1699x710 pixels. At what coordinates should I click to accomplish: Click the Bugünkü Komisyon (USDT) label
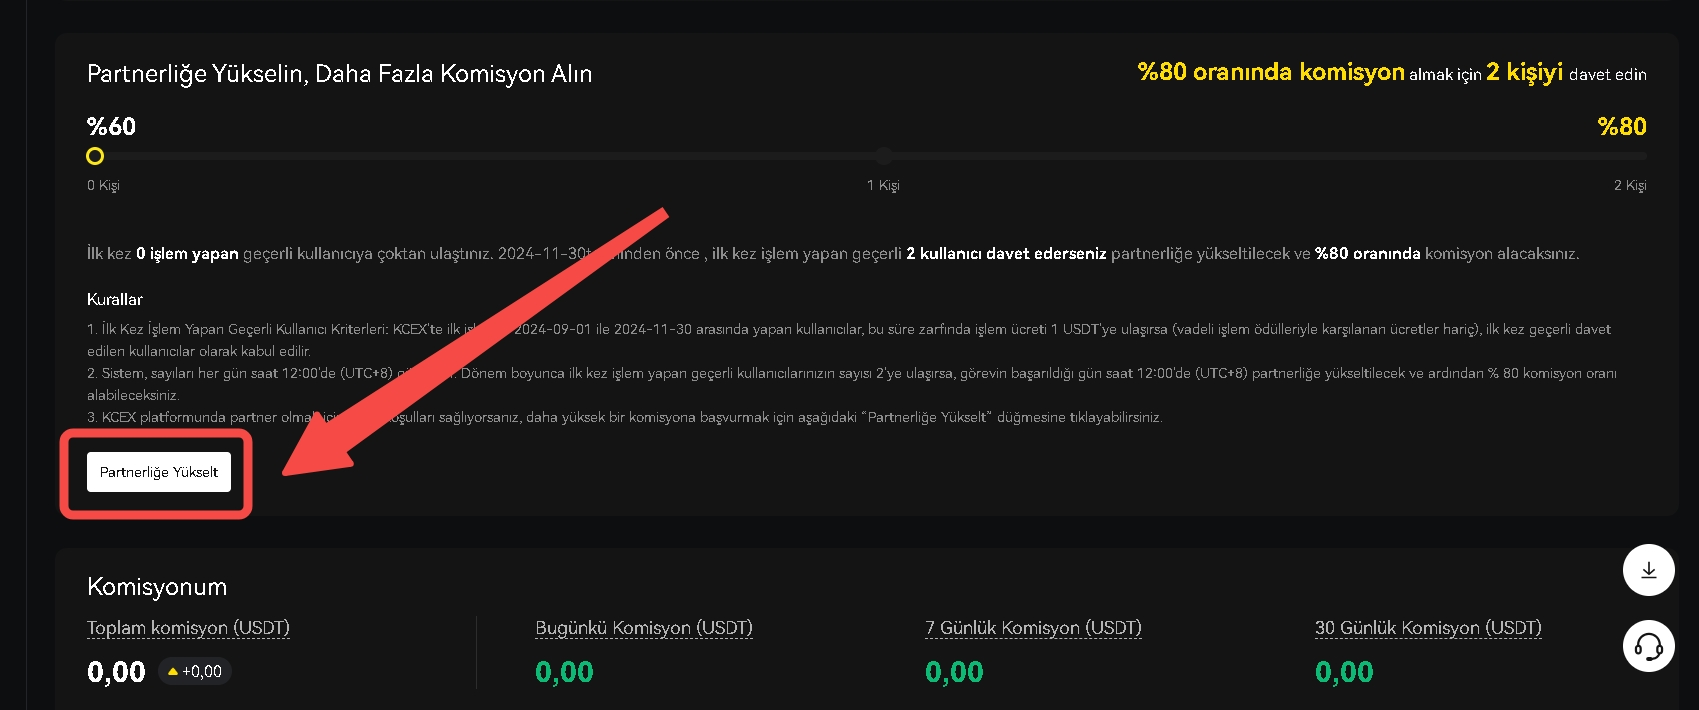pos(643,628)
